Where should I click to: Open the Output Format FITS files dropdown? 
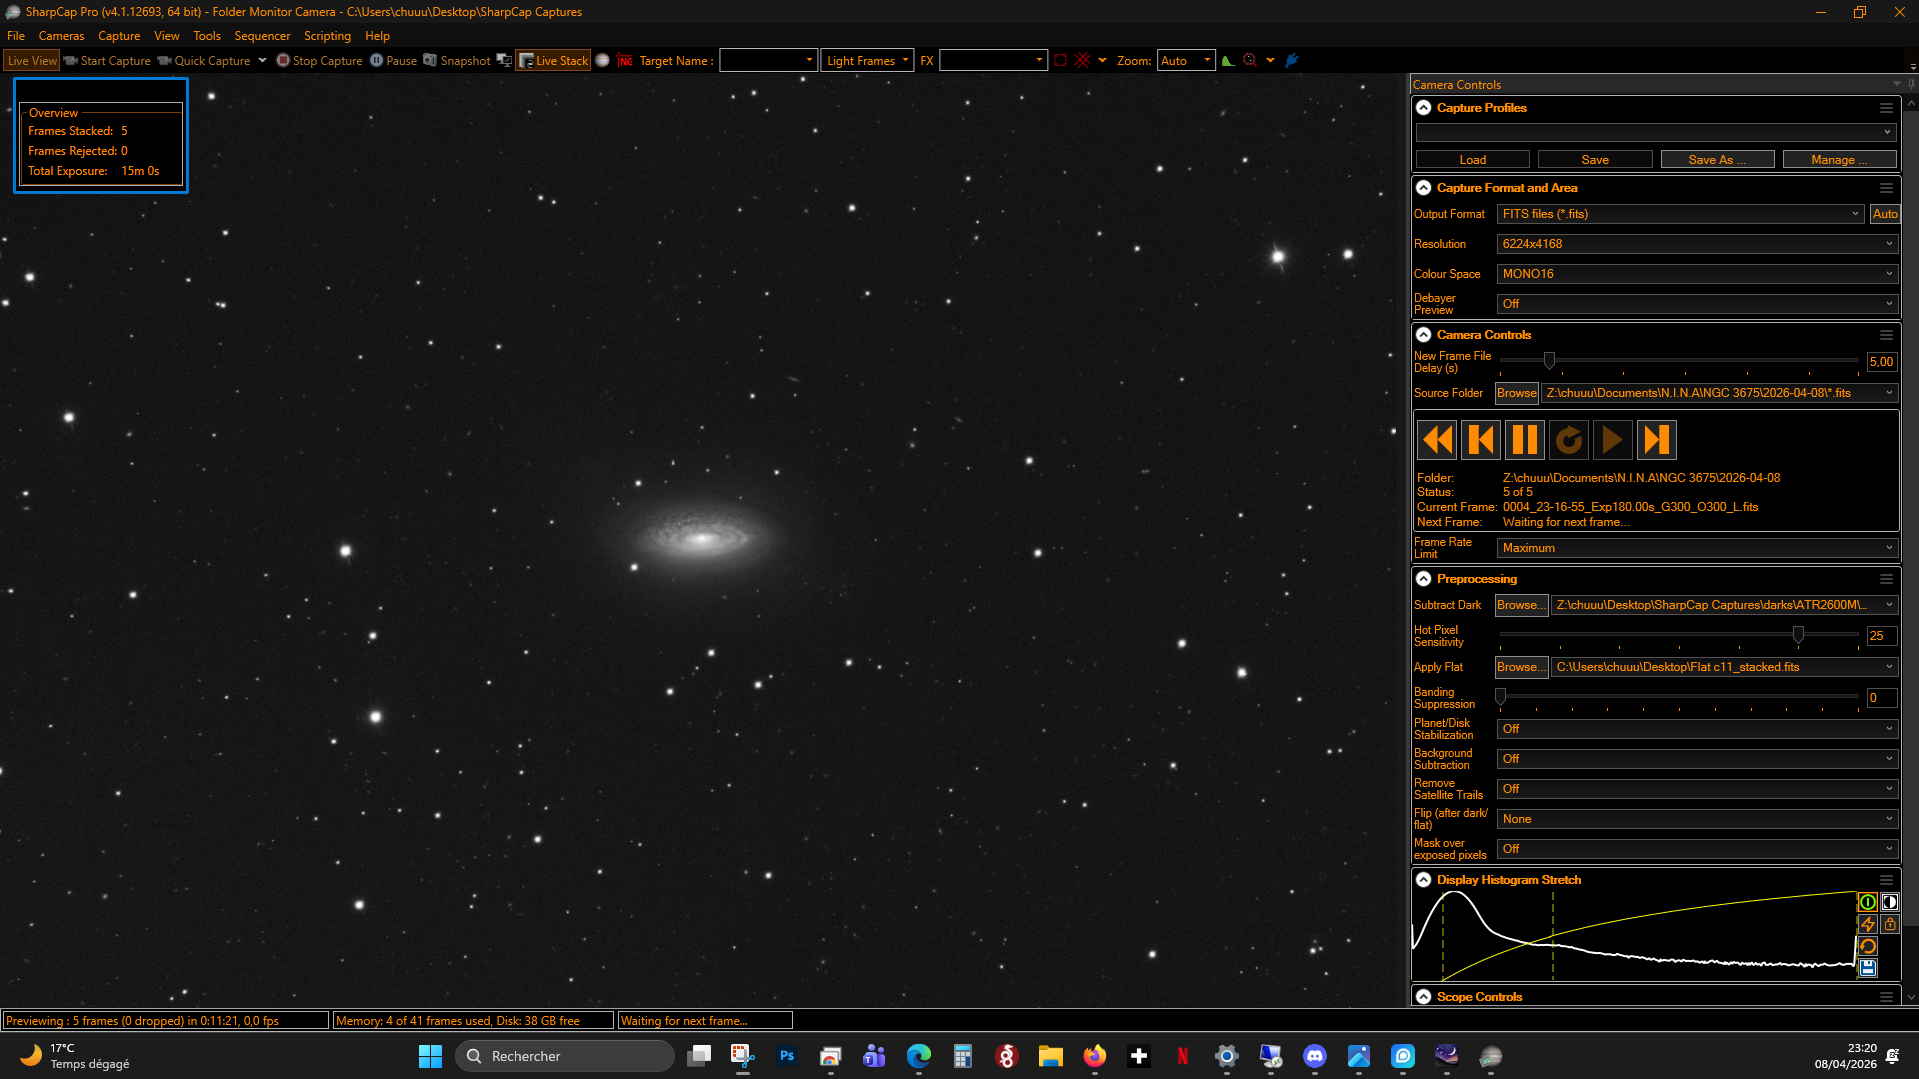coord(1680,214)
